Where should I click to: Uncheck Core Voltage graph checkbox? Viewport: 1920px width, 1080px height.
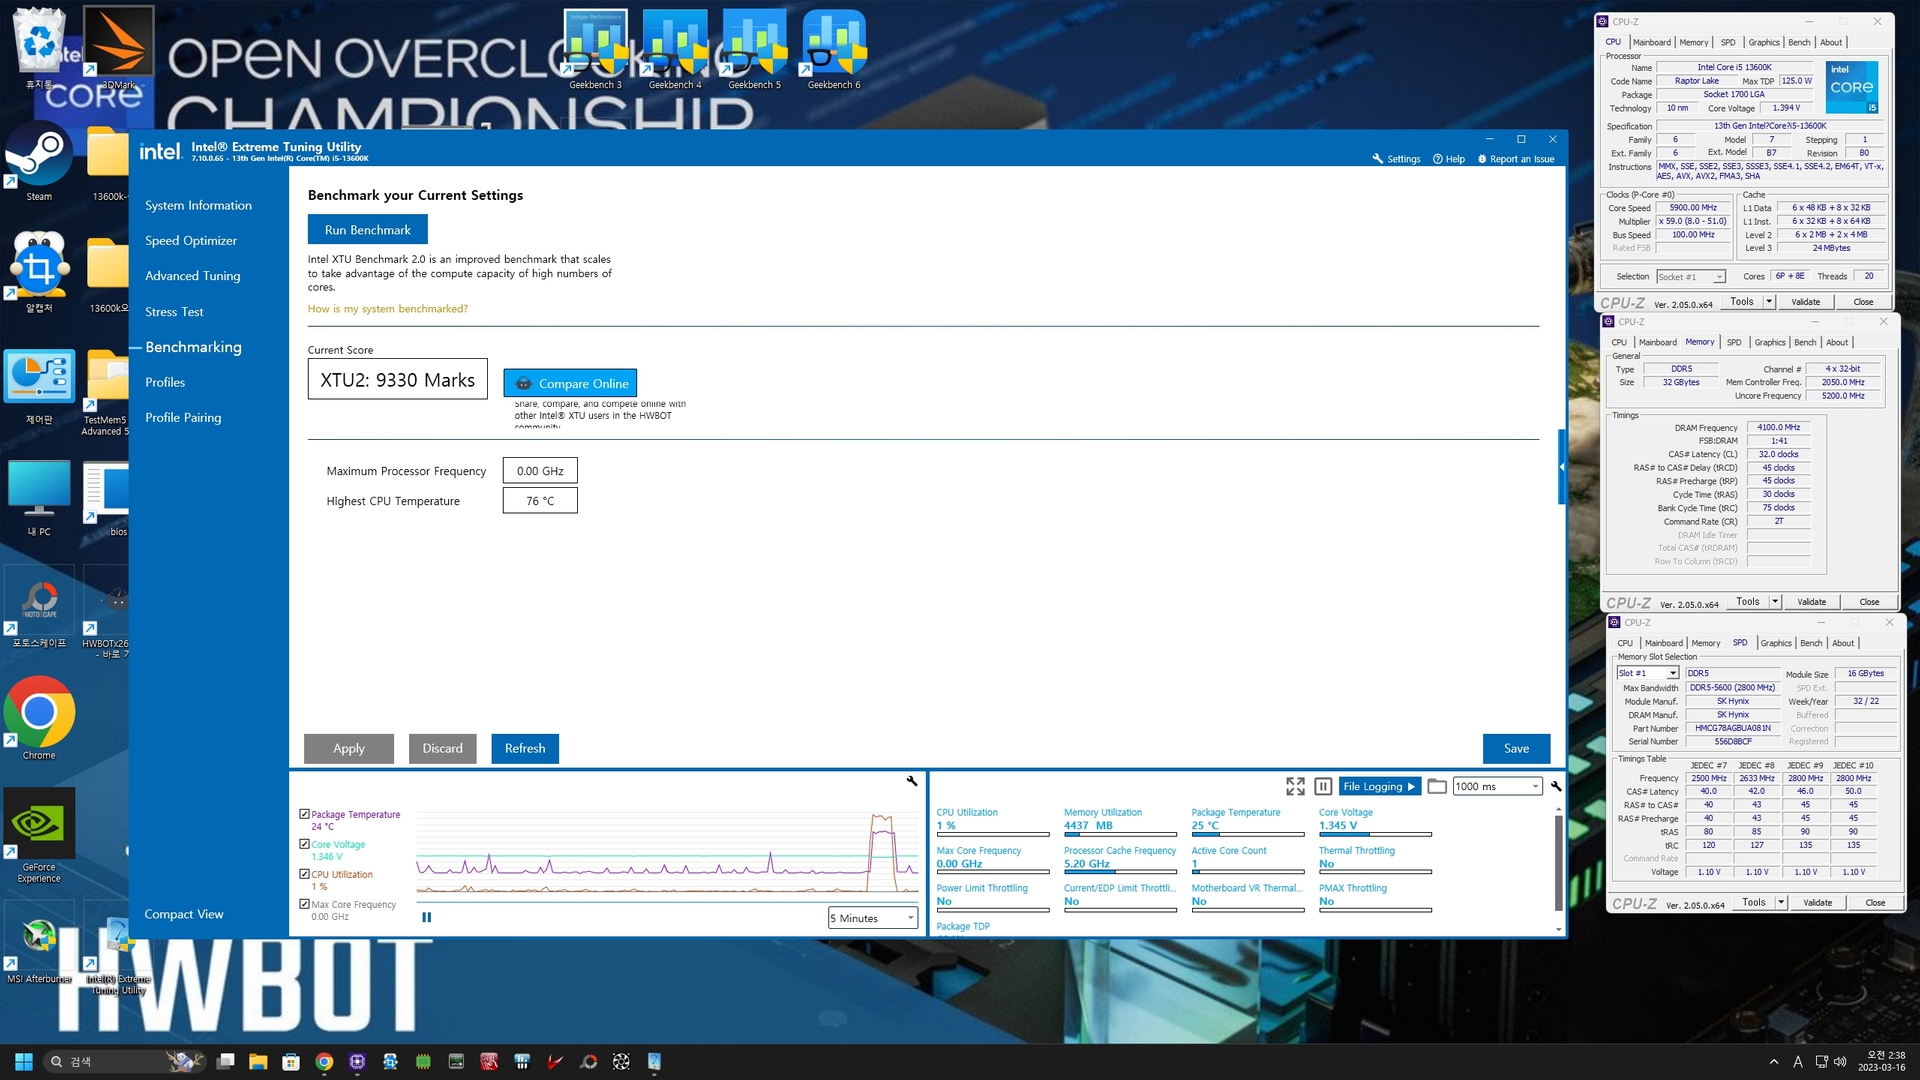[304, 844]
